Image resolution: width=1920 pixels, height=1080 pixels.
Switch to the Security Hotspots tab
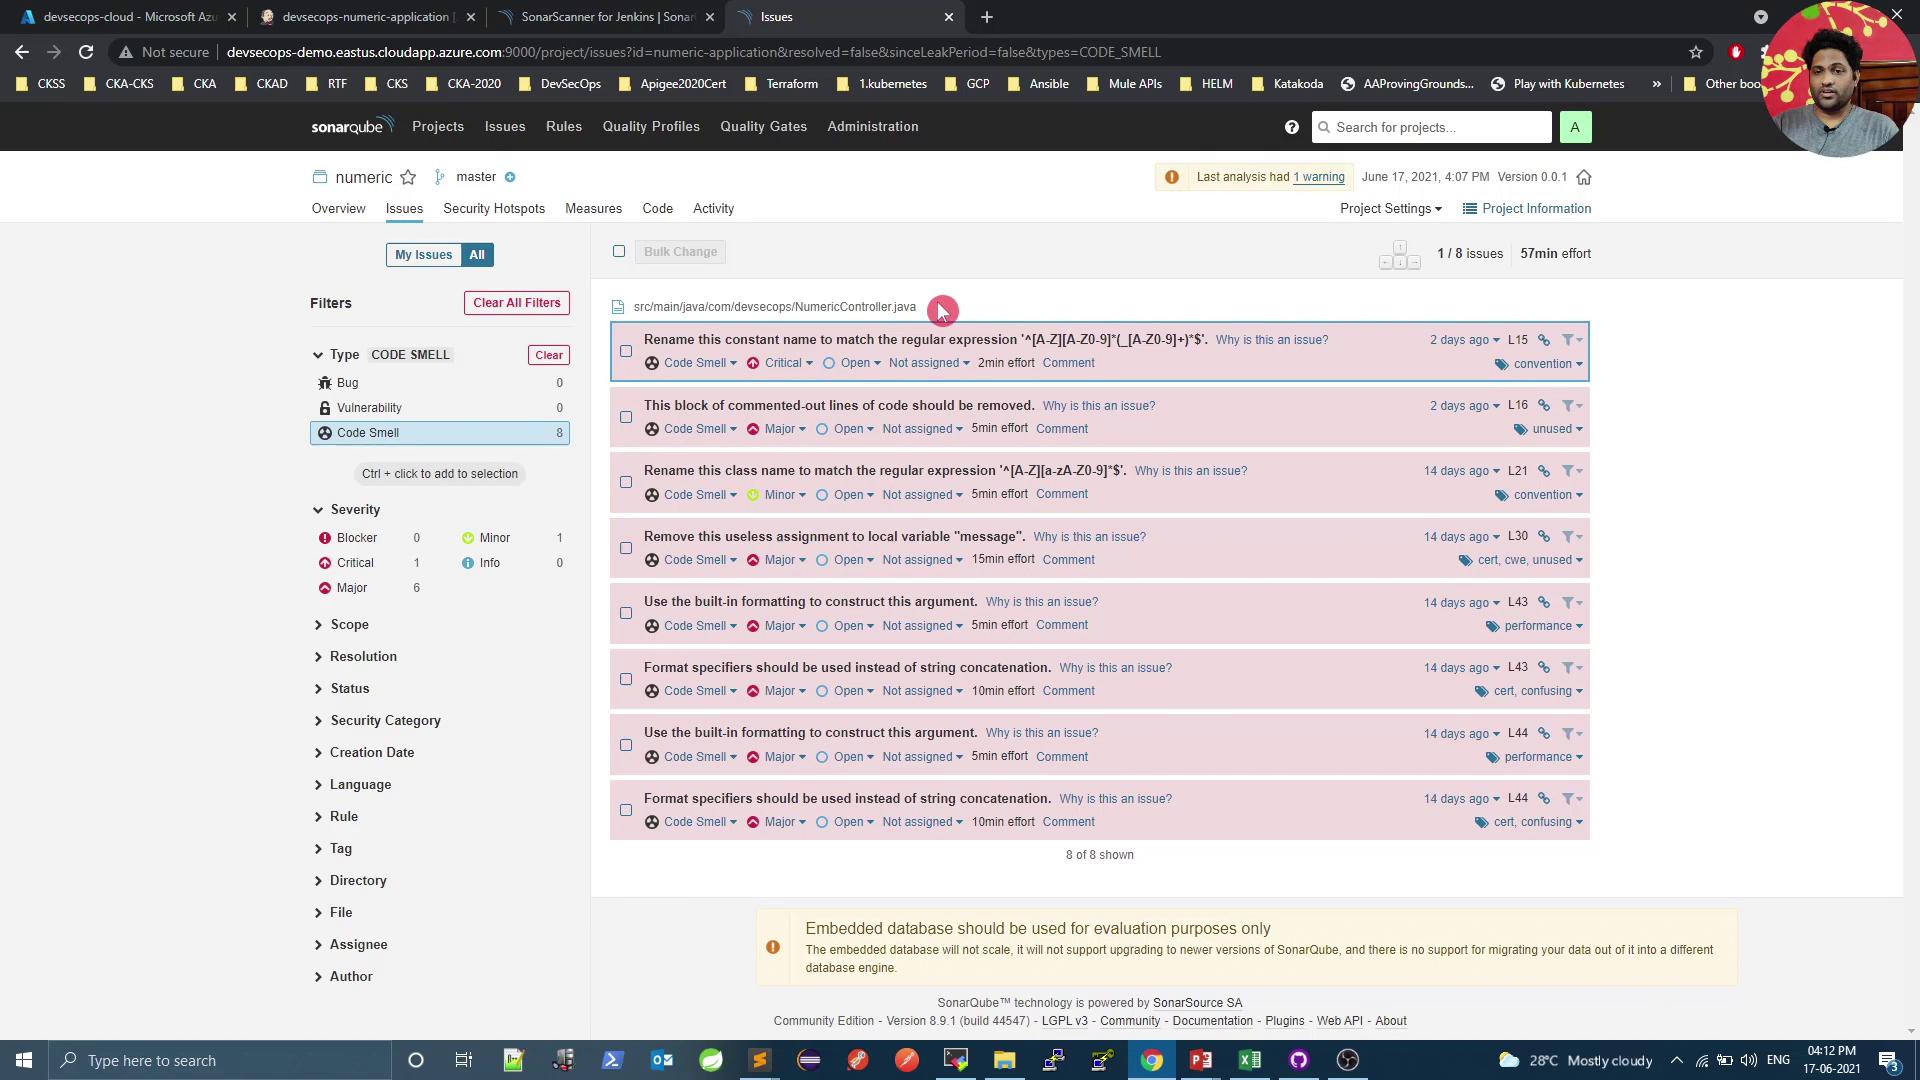pos(494,208)
